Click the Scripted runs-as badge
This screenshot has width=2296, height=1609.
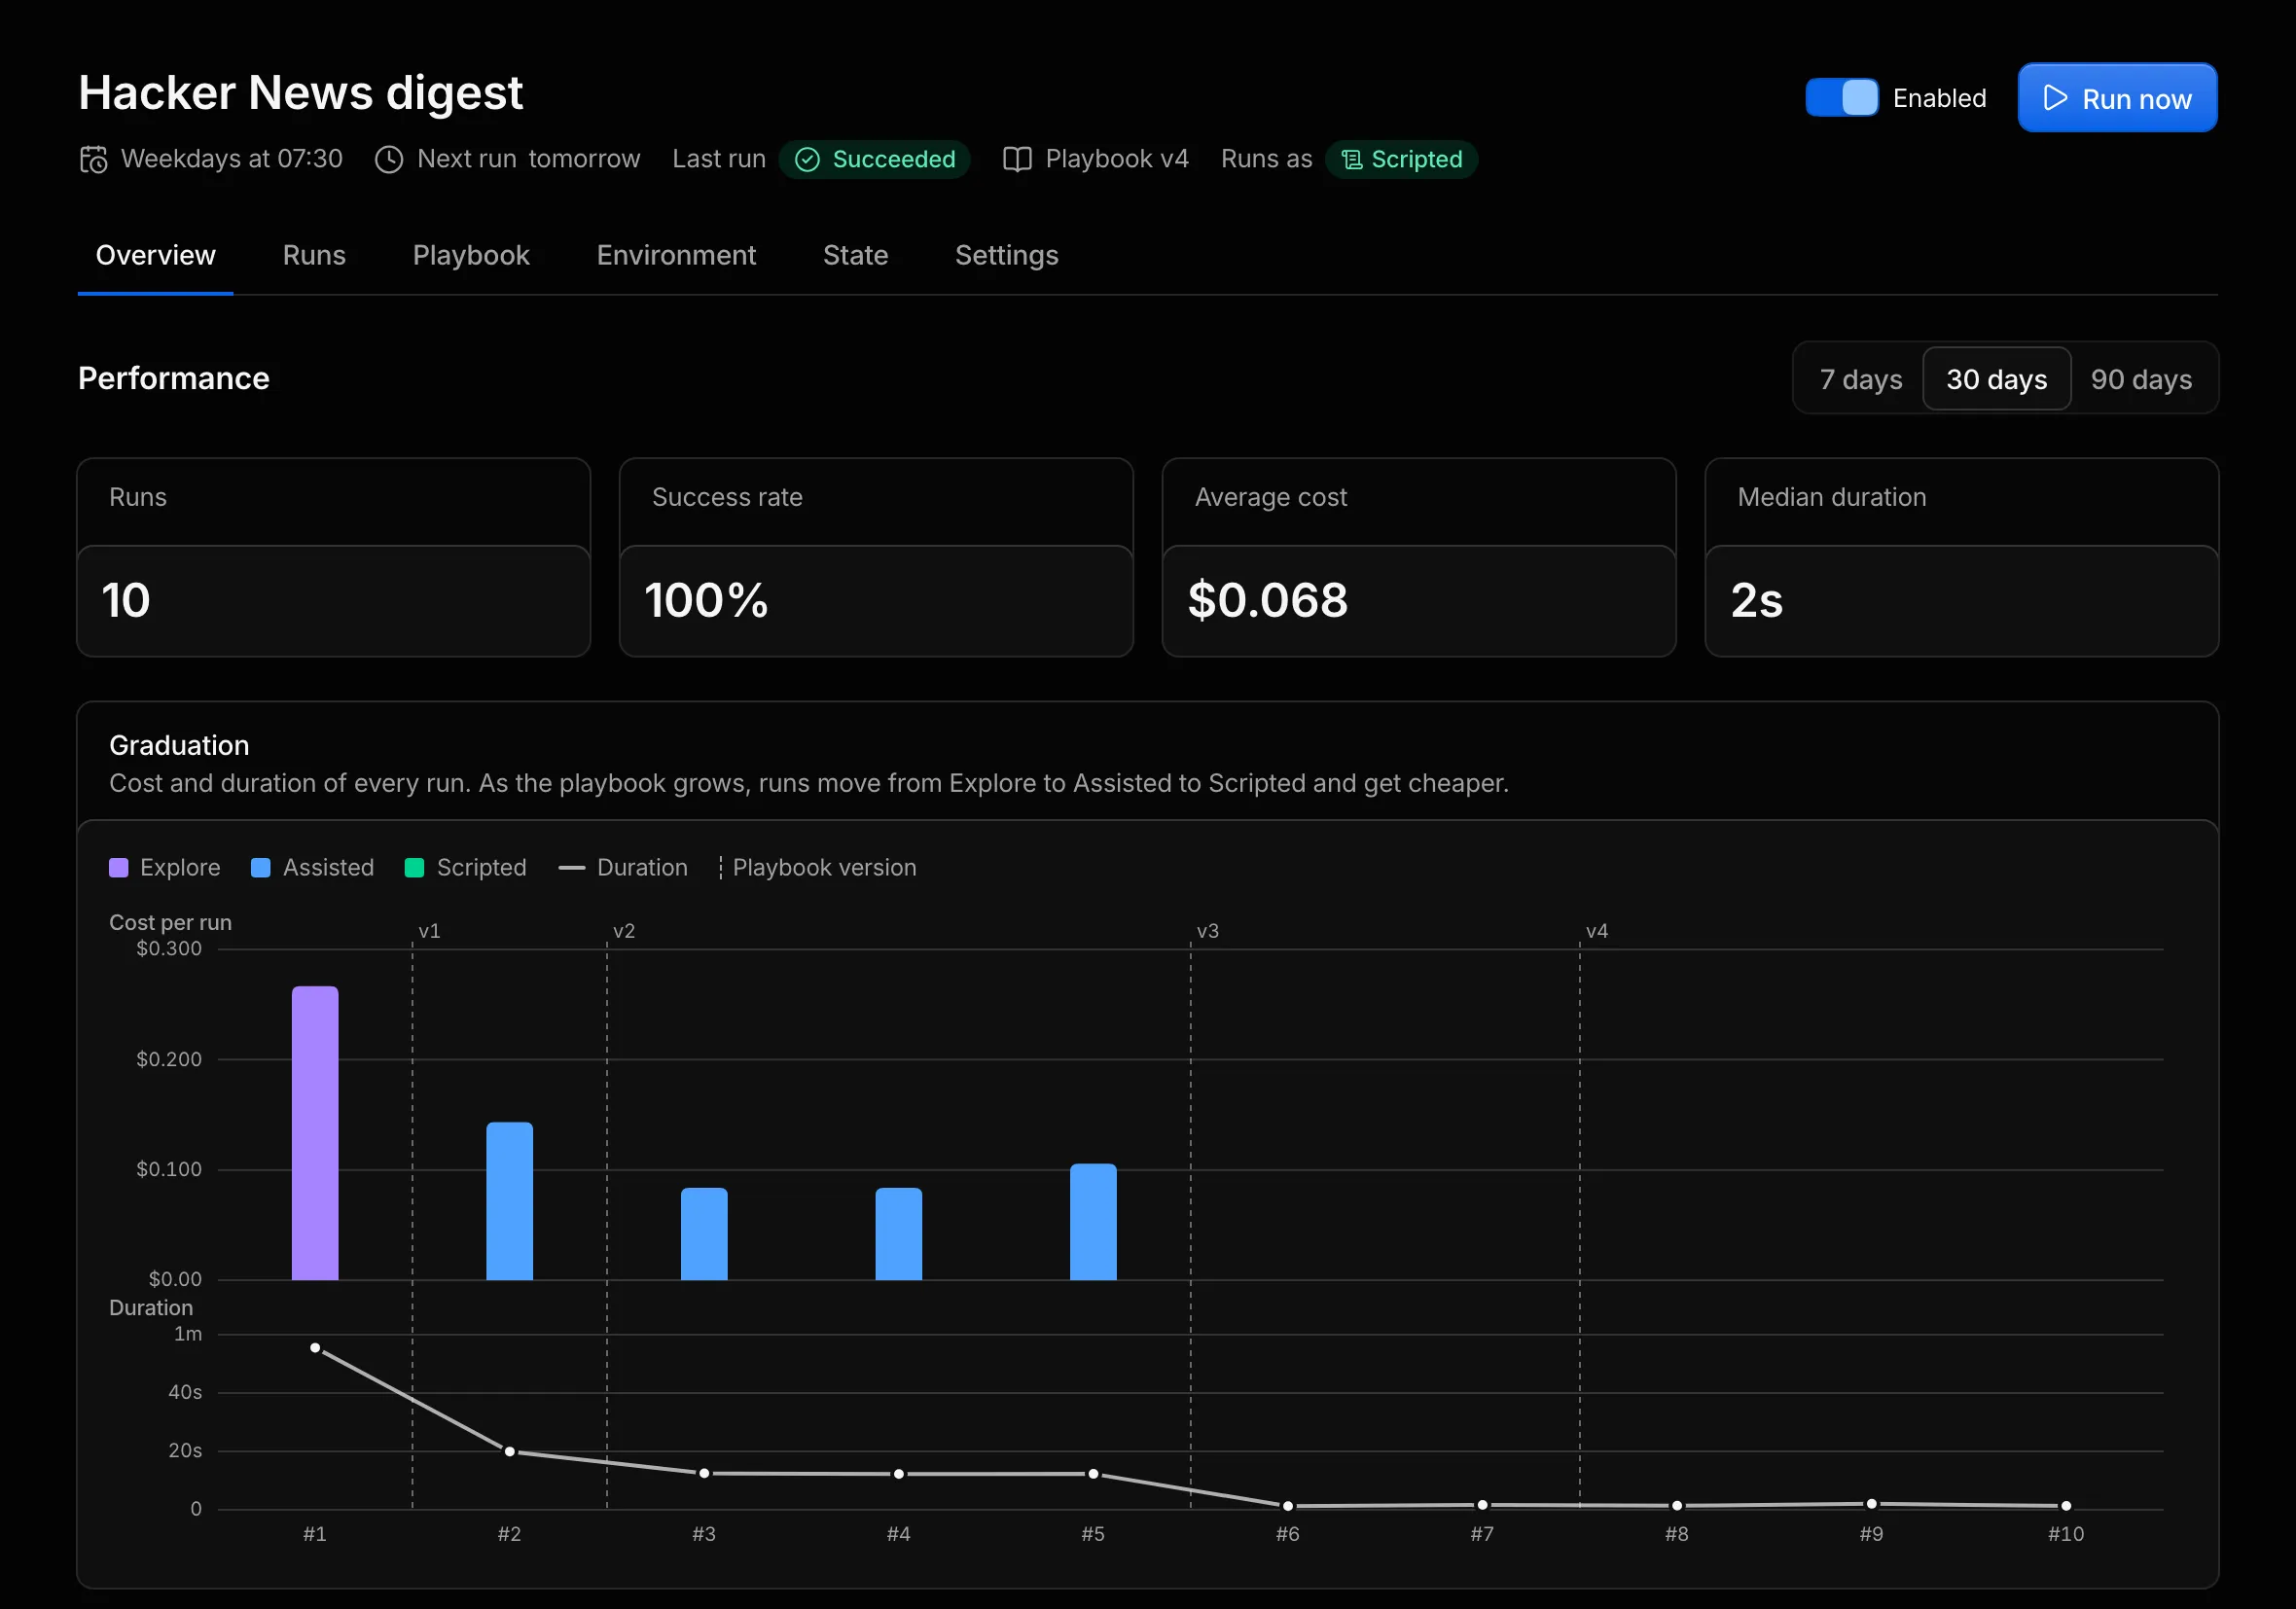click(x=1401, y=159)
